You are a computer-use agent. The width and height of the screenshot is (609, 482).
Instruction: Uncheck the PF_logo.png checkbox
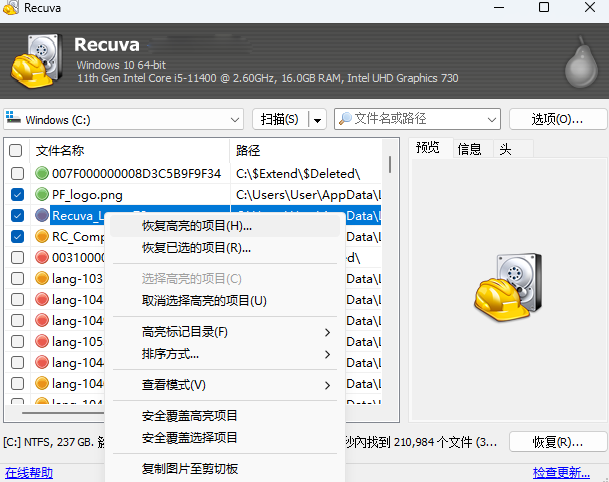(x=16, y=194)
